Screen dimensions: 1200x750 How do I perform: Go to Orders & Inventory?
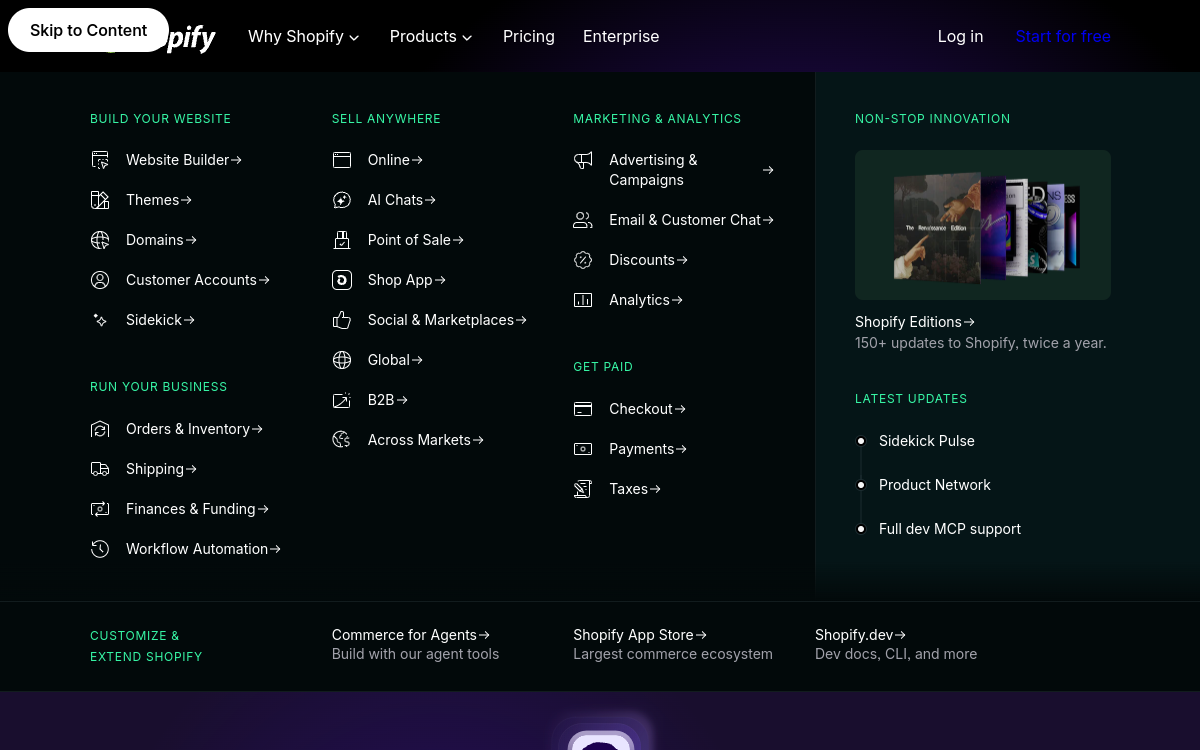click(x=194, y=429)
